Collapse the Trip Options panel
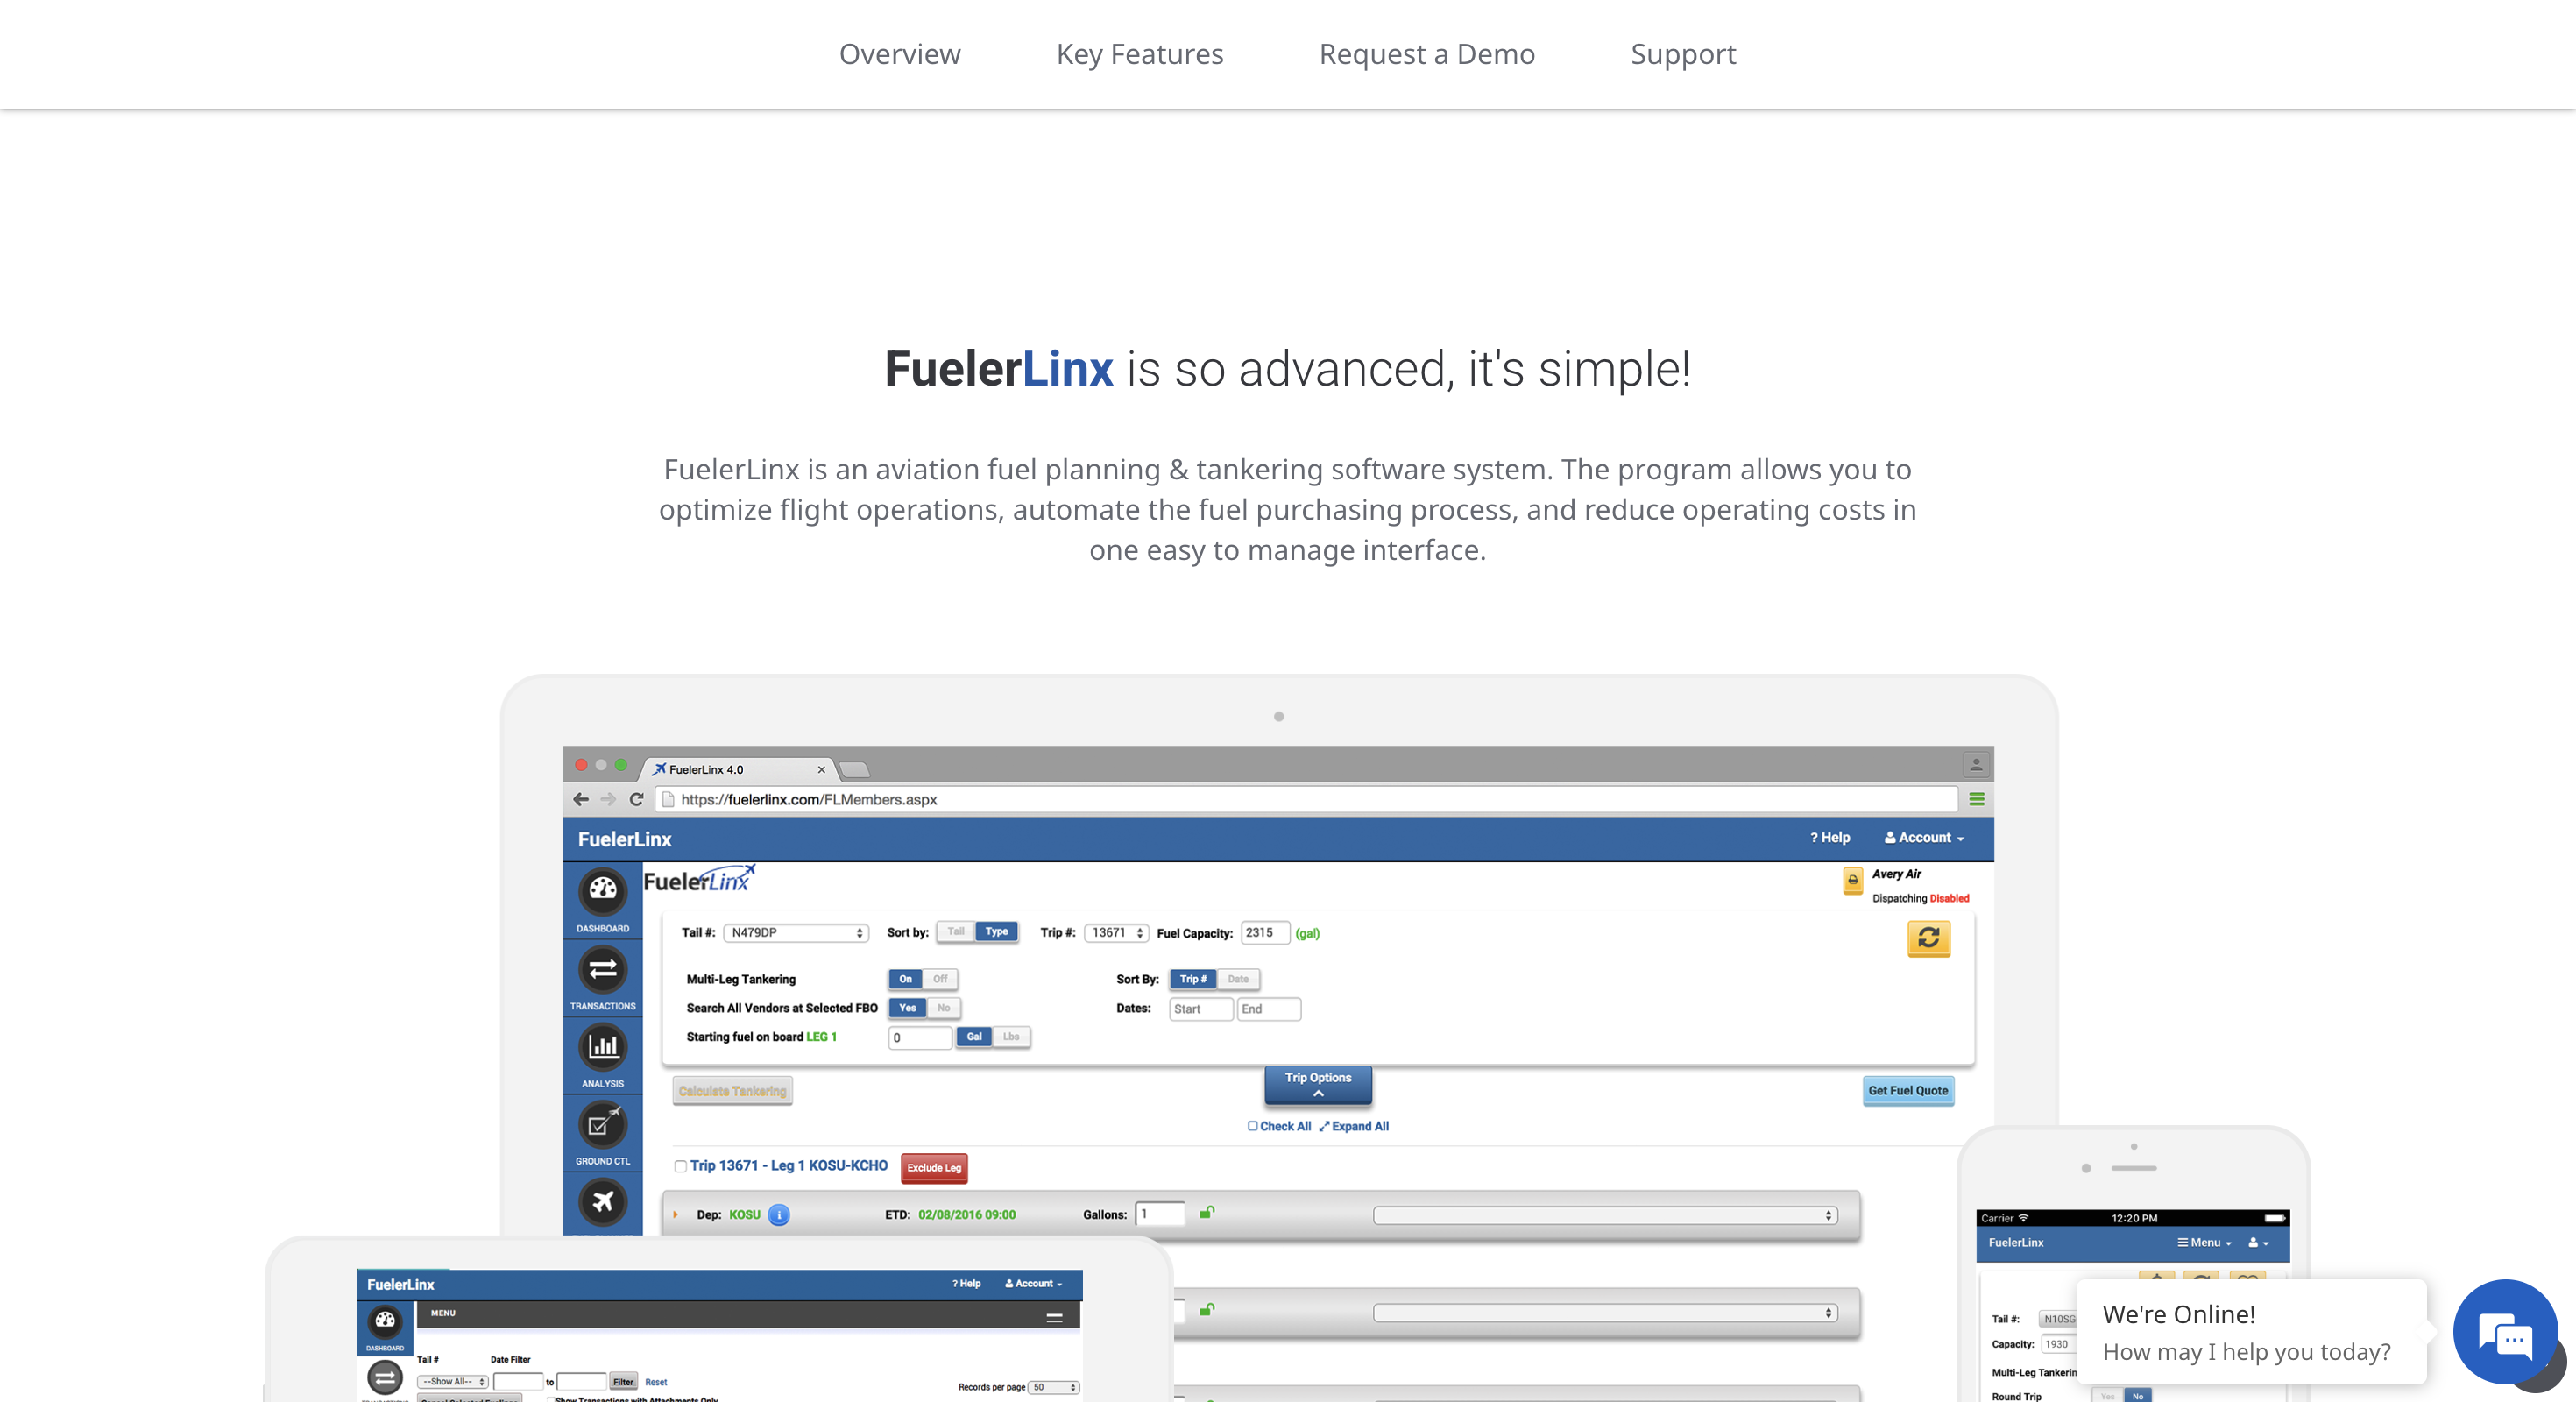2576x1402 pixels. pos(1318,1085)
